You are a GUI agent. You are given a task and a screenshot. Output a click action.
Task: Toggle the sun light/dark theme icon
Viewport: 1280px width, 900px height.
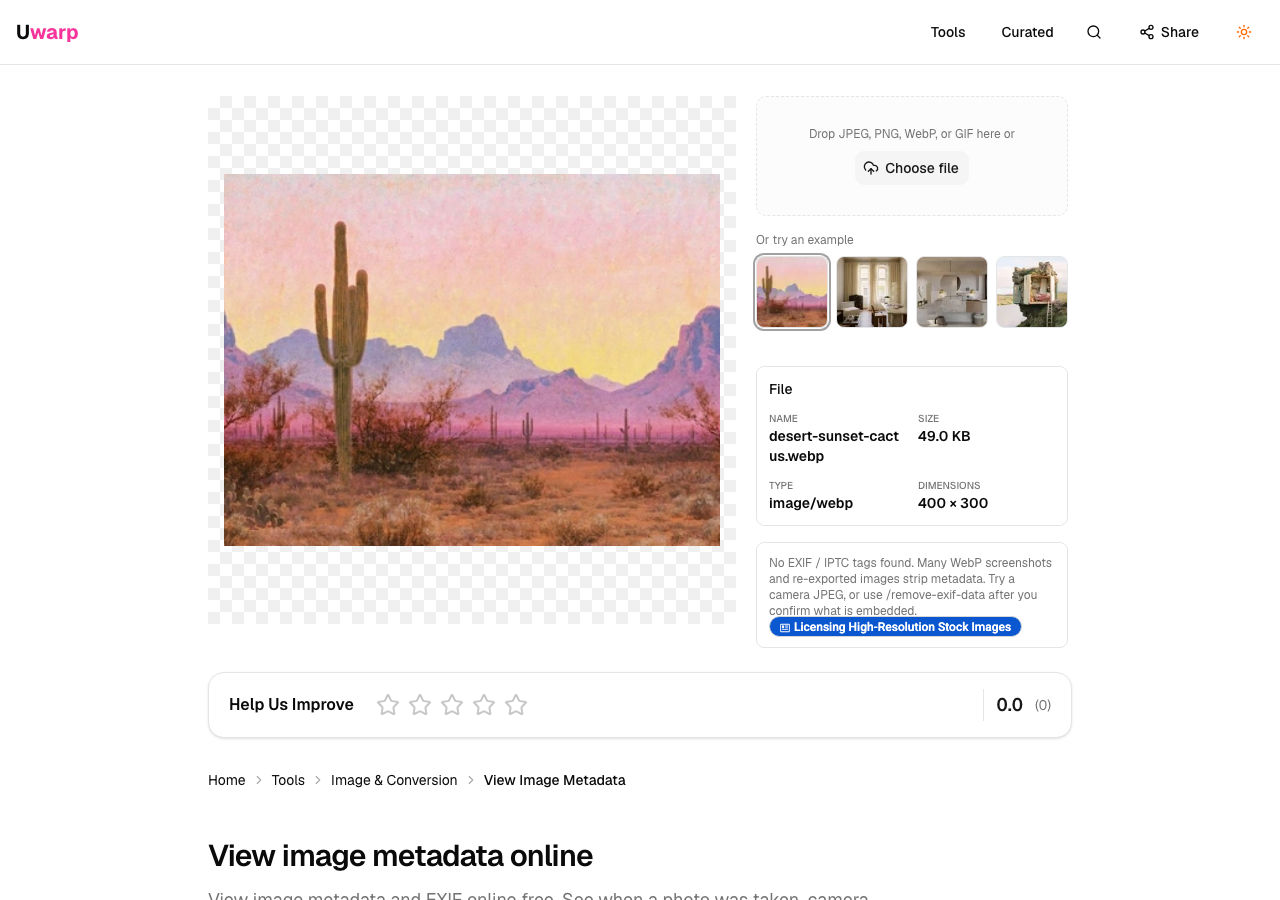pos(1244,32)
